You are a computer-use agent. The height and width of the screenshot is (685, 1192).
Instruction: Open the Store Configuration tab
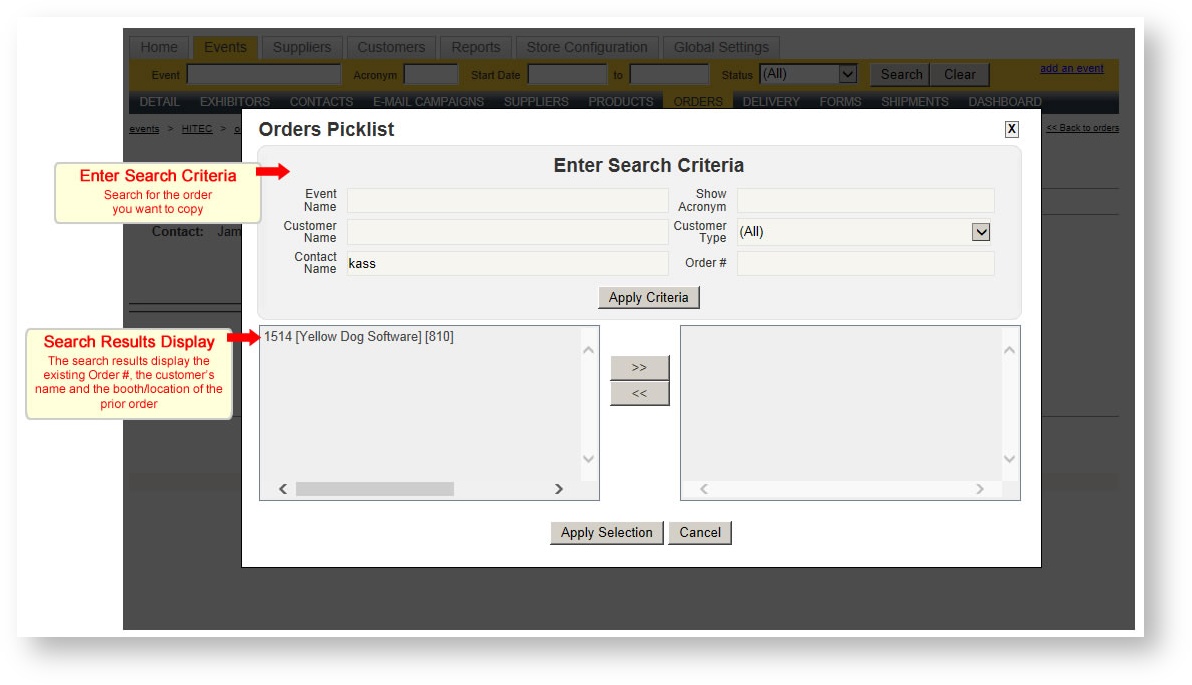coord(587,47)
